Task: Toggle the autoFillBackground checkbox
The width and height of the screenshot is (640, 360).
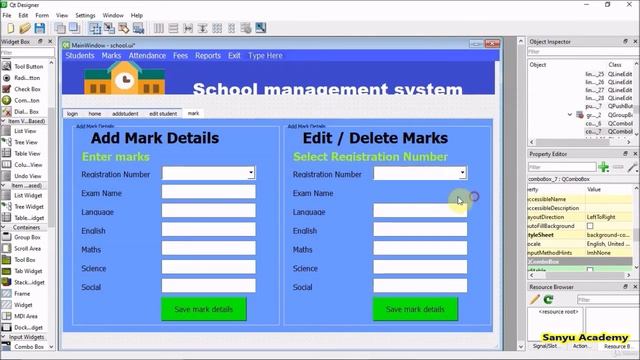Action: (x=590, y=226)
